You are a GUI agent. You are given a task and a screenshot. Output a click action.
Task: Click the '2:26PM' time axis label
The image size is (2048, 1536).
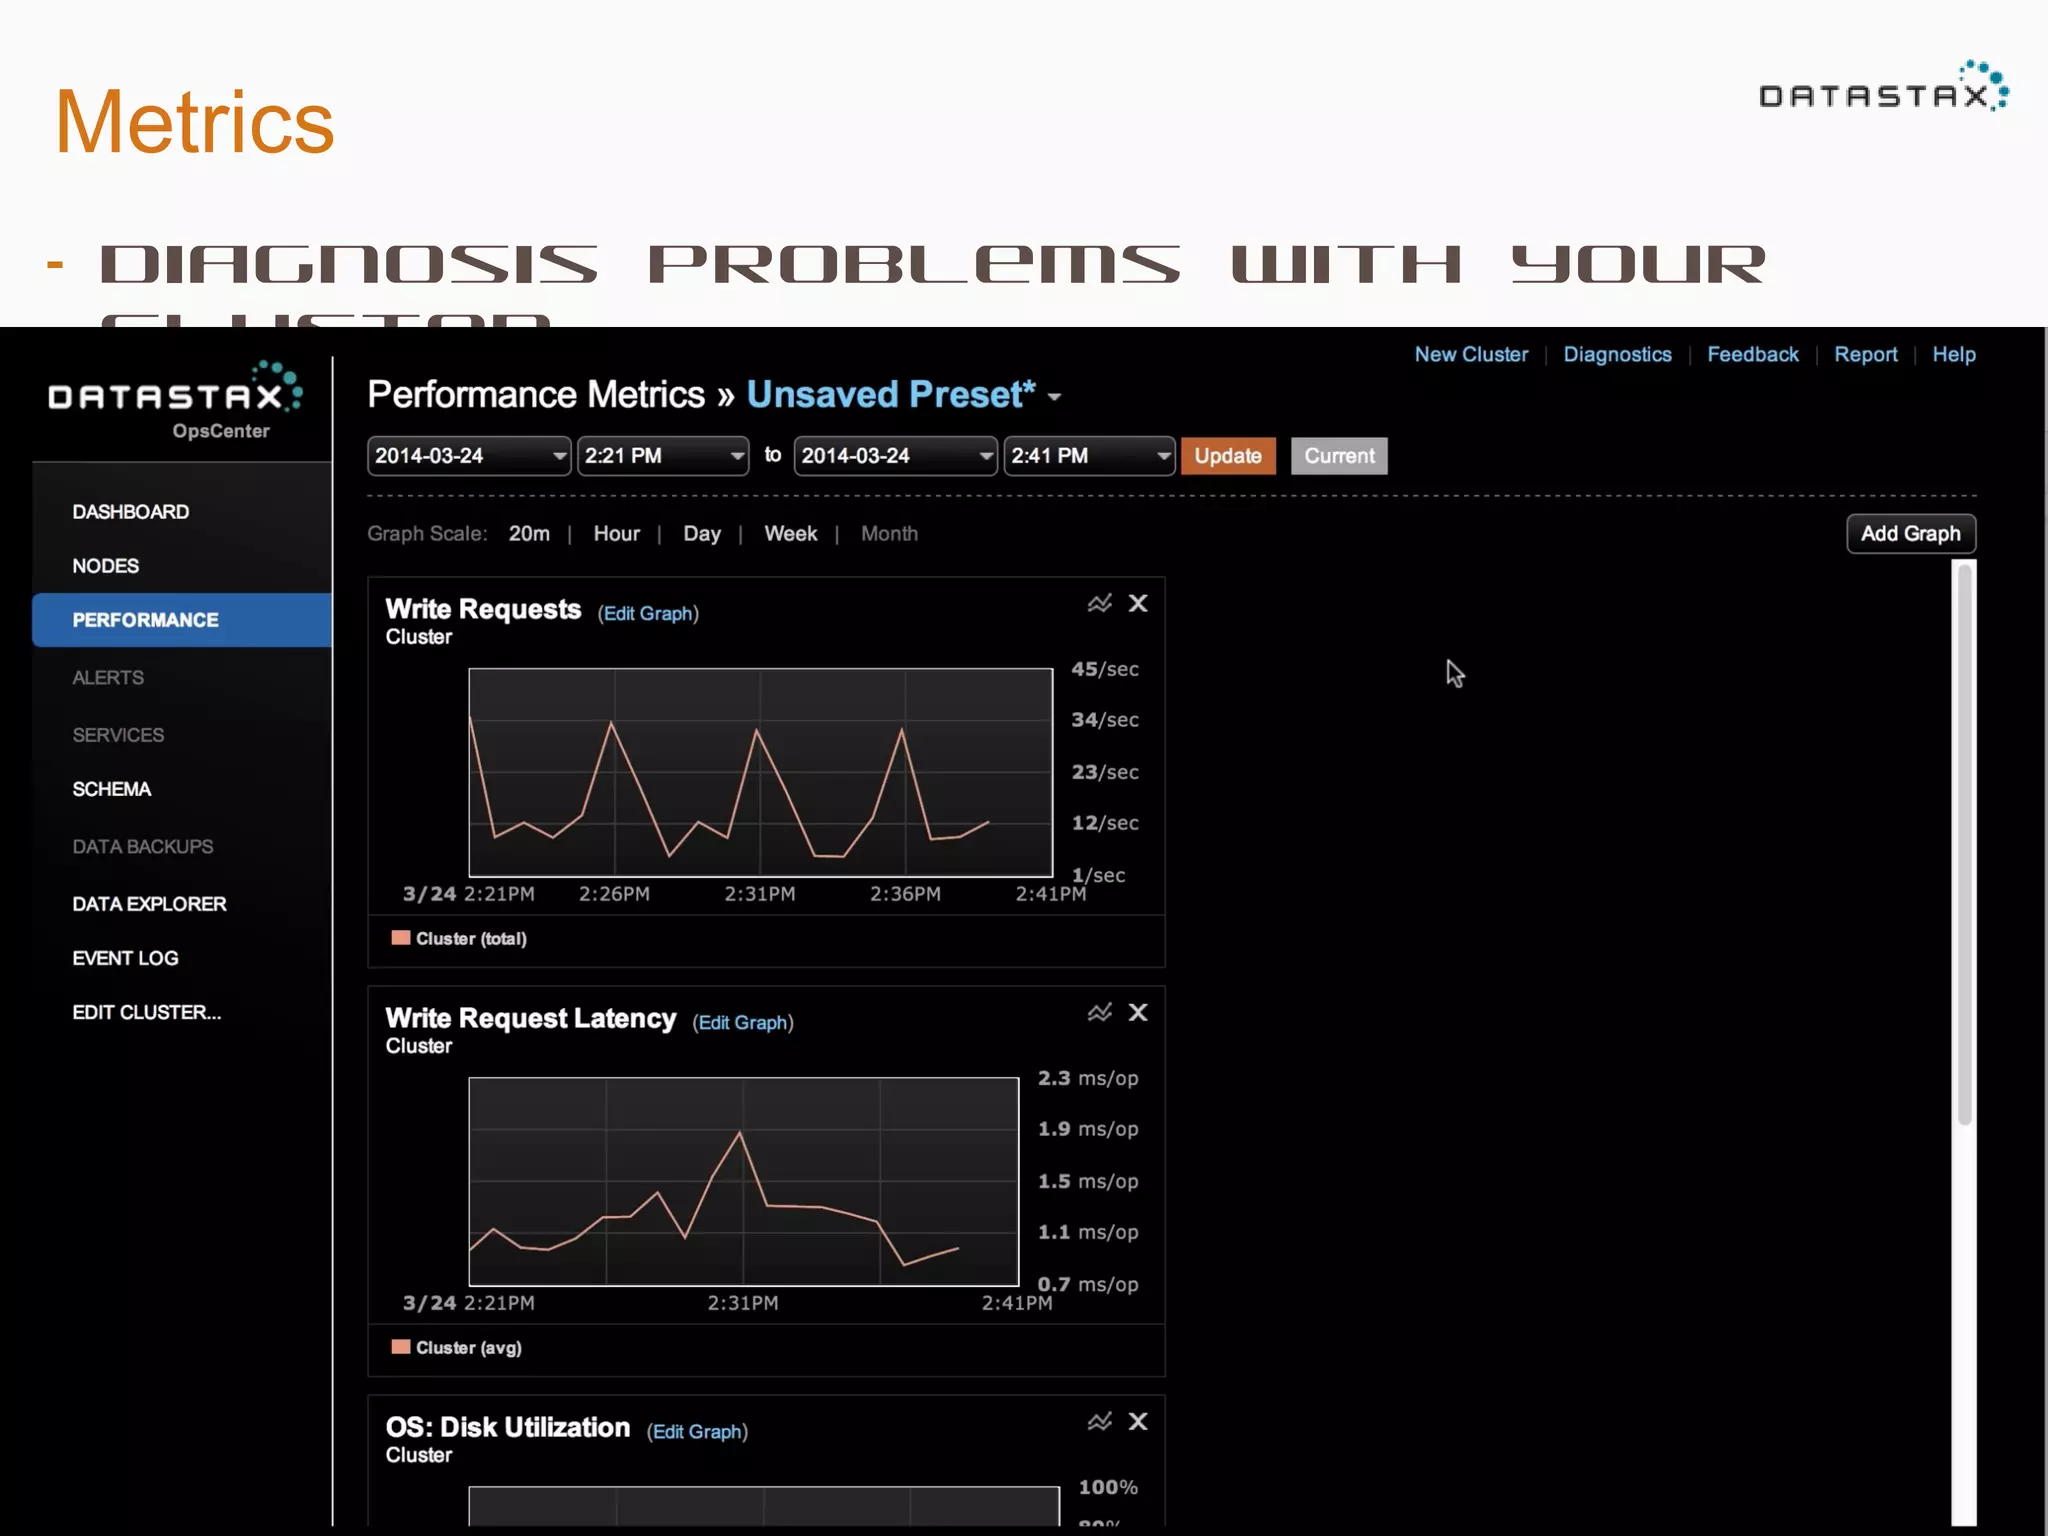[614, 894]
